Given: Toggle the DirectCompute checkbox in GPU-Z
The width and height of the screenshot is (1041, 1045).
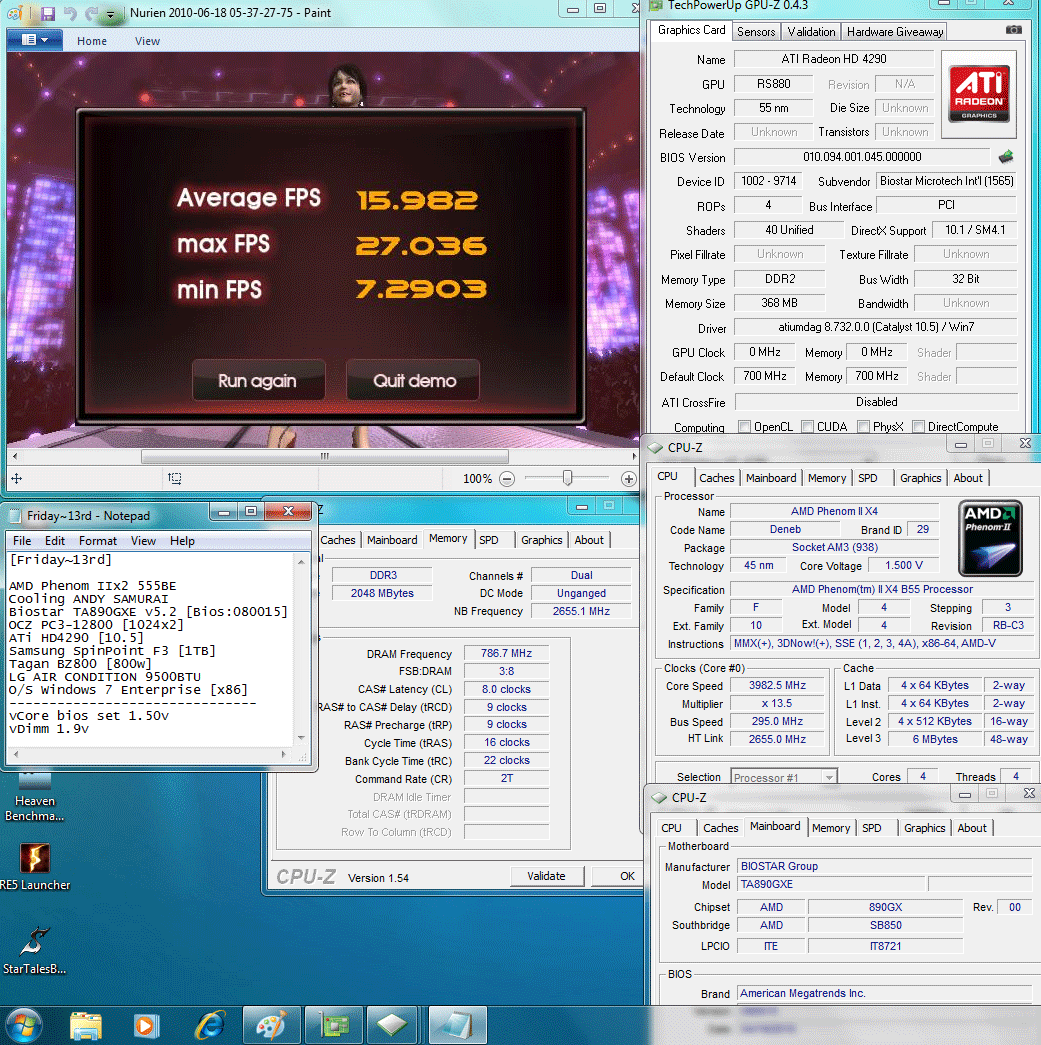Looking at the screenshot, I should tap(918, 427).
